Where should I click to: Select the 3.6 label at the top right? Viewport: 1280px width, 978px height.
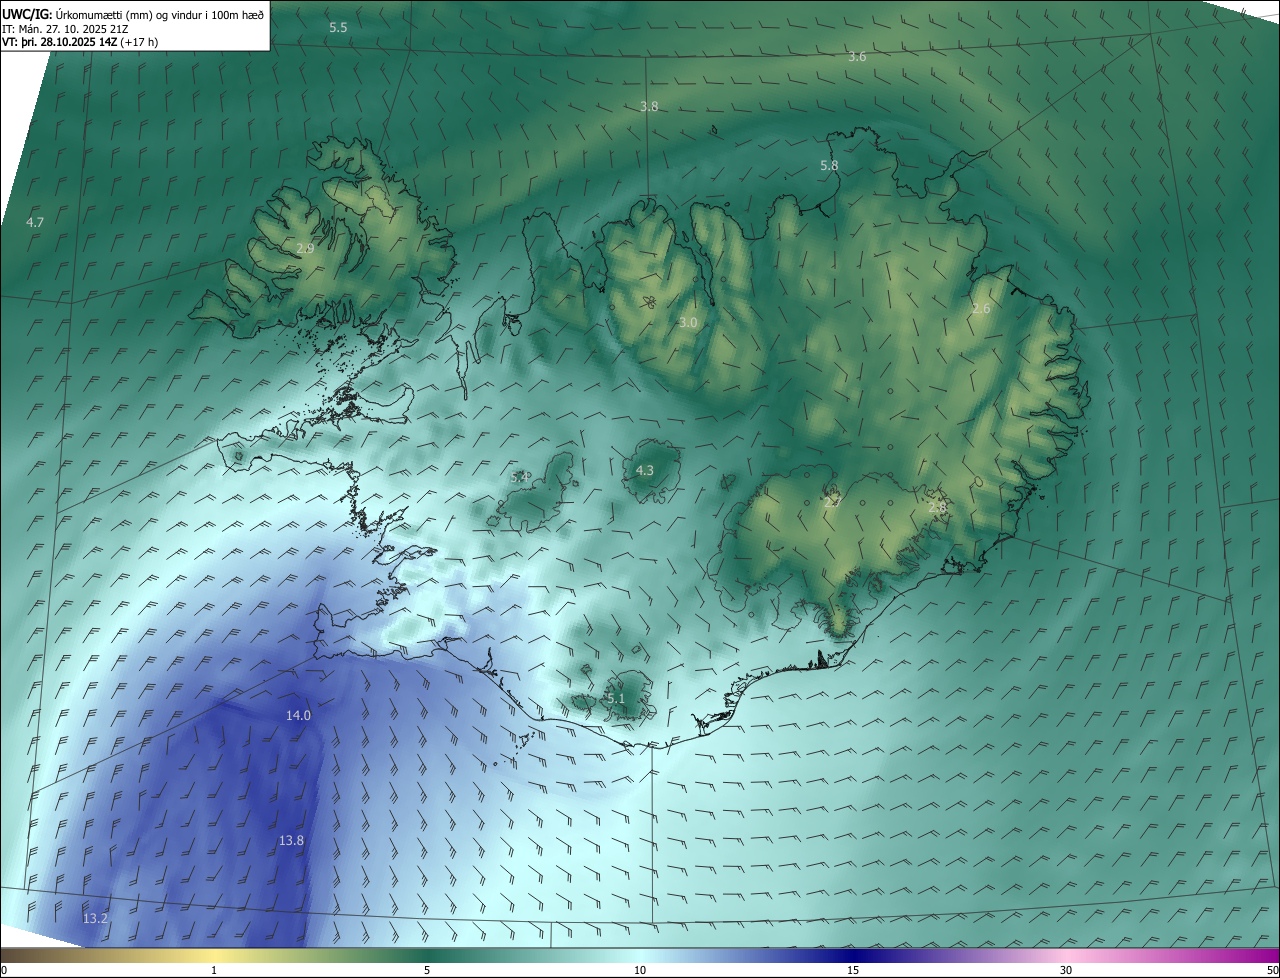point(857,57)
